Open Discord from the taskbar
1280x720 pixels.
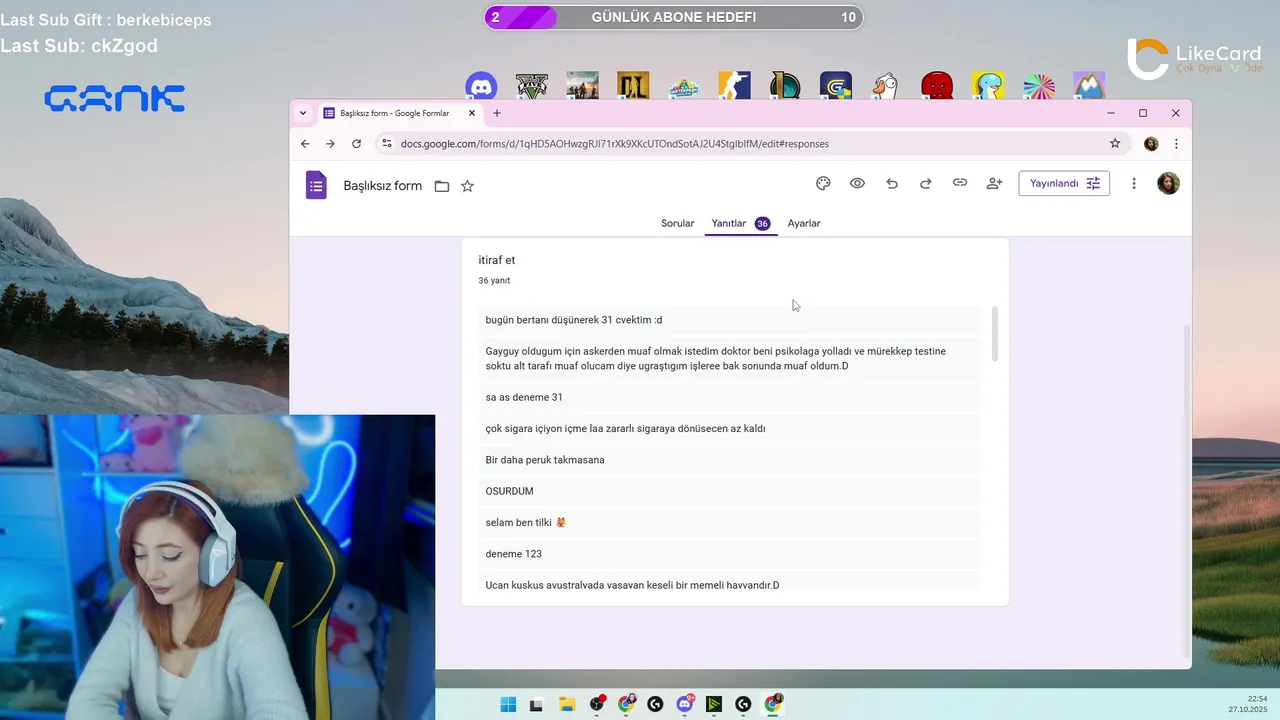click(x=685, y=704)
